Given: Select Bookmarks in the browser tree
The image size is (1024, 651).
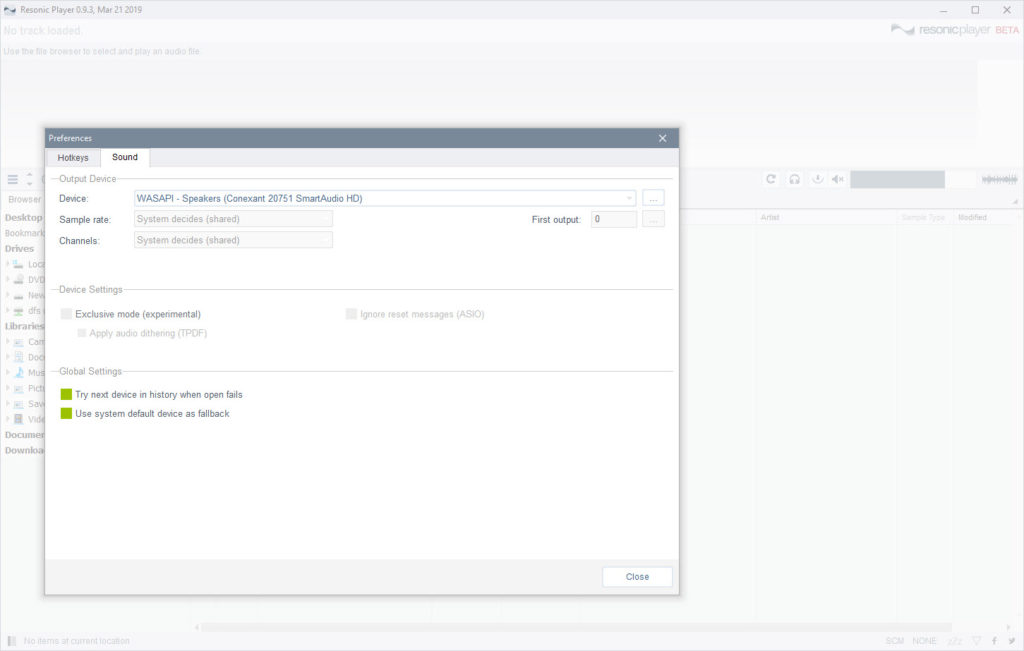Looking at the screenshot, I should [x=25, y=233].
